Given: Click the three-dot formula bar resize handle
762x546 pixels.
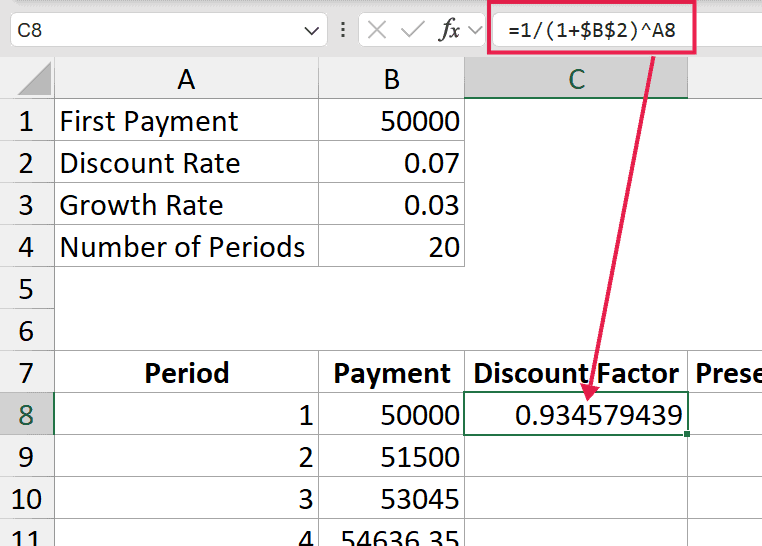Looking at the screenshot, I should tap(343, 30).
